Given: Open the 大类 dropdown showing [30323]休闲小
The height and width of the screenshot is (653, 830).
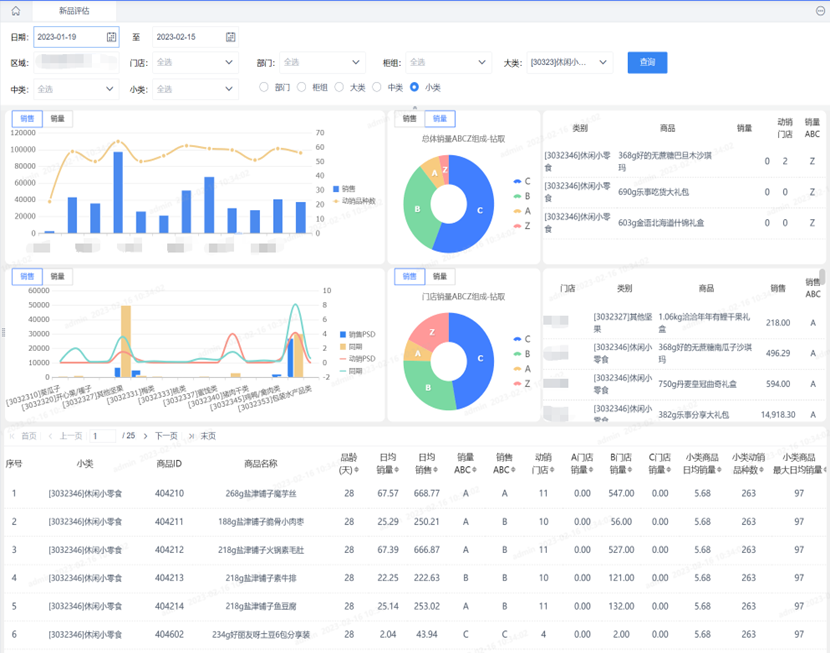Looking at the screenshot, I should (x=569, y=62).
